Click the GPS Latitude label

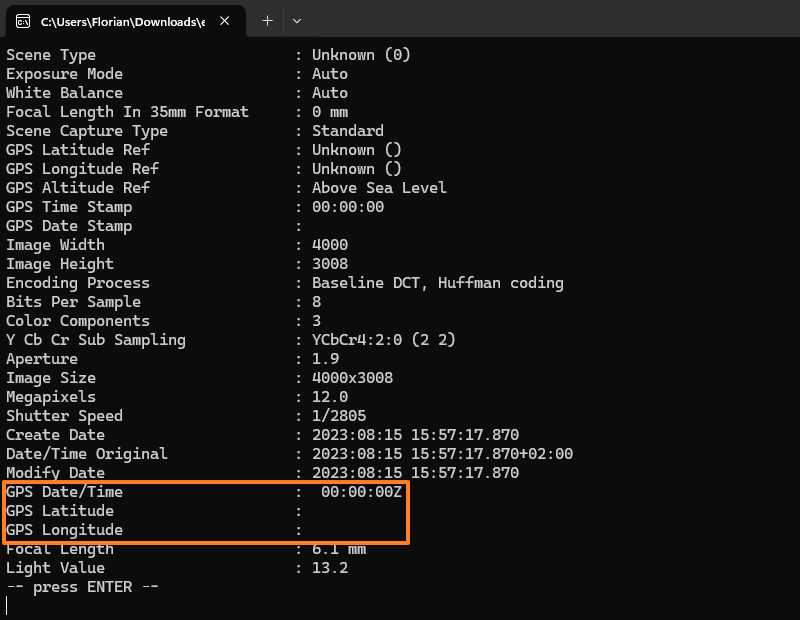click(x=60, y=511)
